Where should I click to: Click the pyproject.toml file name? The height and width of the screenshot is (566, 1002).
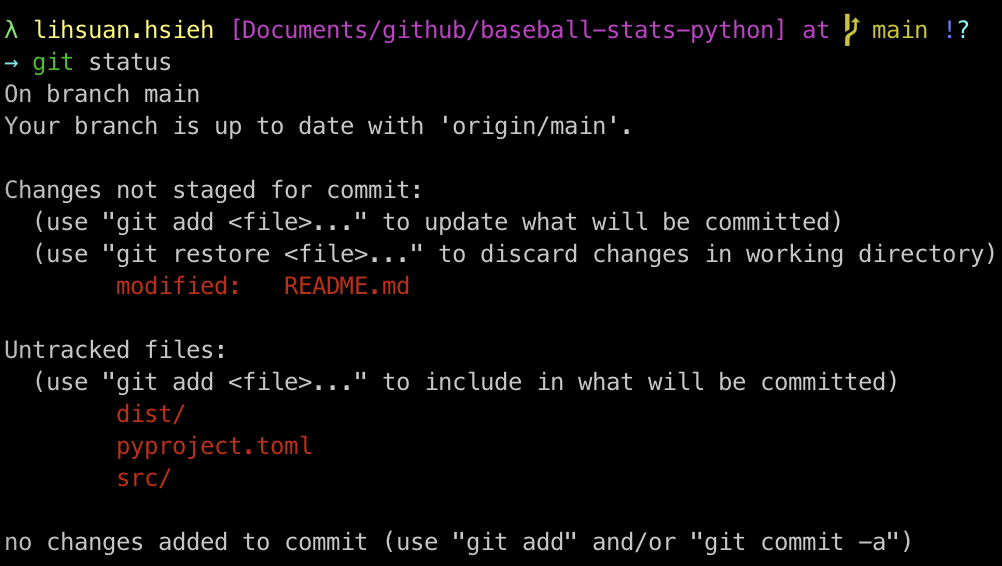point(214,446)
